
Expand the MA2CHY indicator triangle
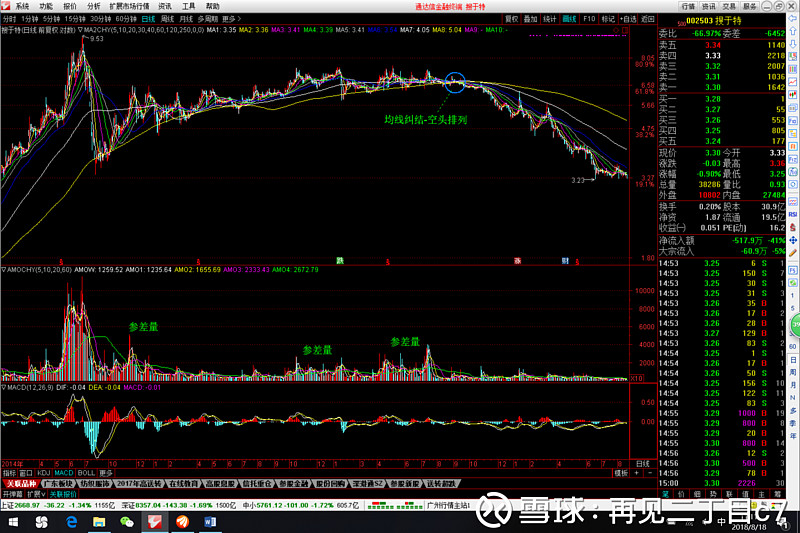(80, 30)
